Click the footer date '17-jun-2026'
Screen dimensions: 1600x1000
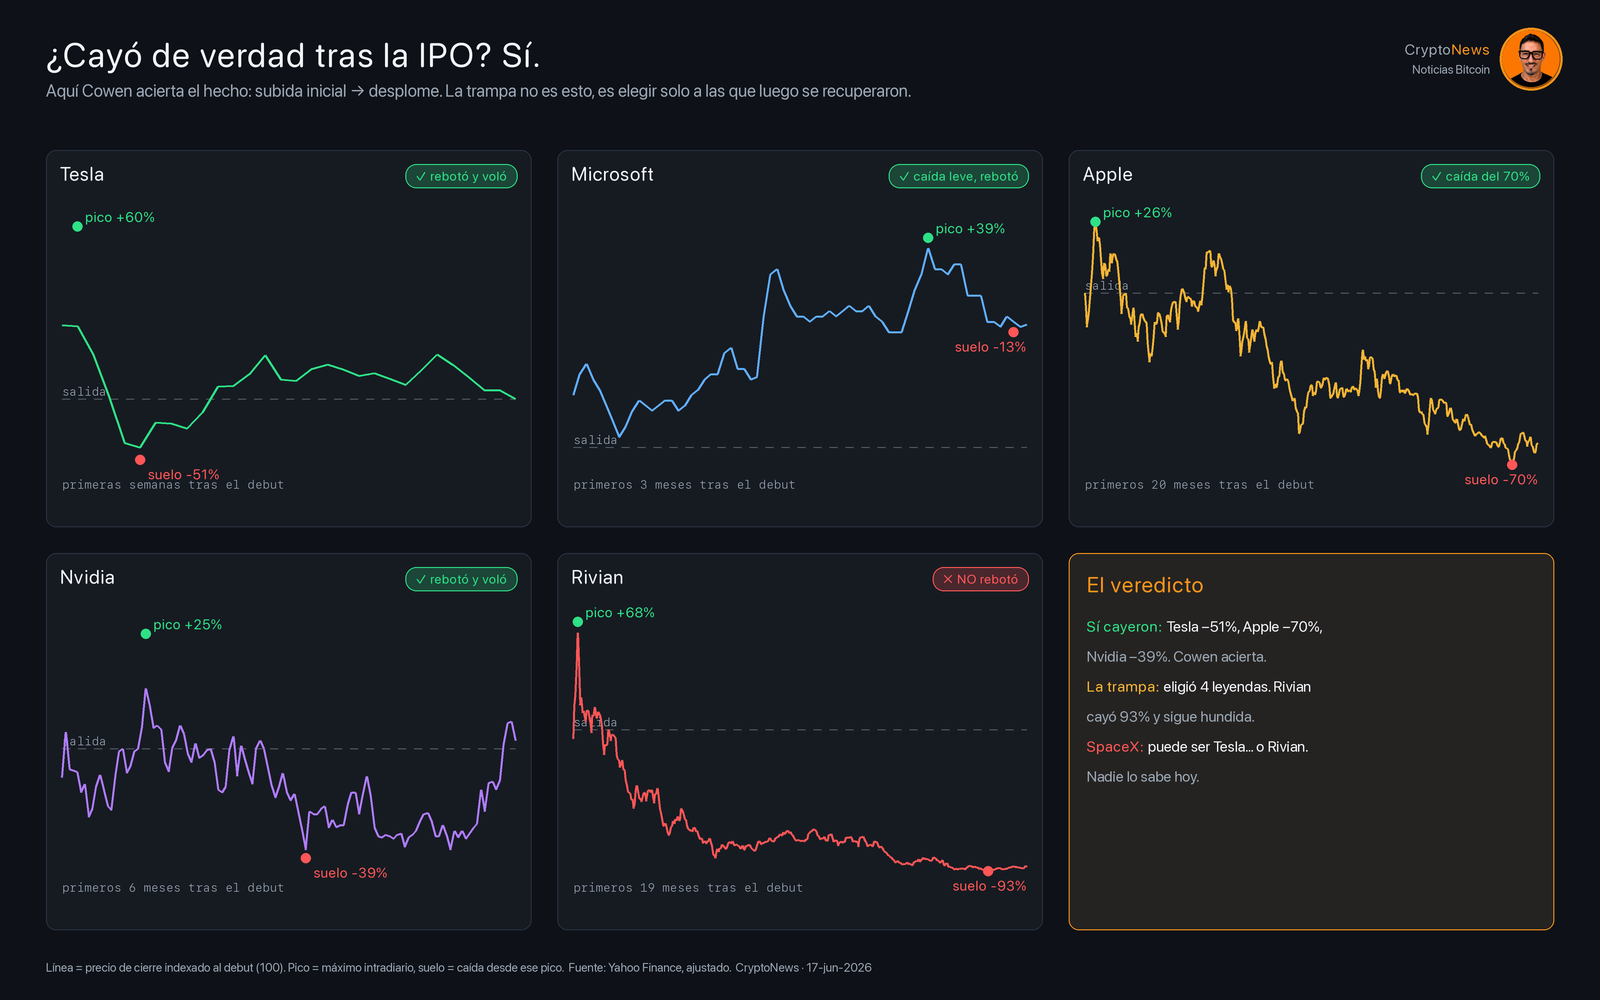click(839, 968)
